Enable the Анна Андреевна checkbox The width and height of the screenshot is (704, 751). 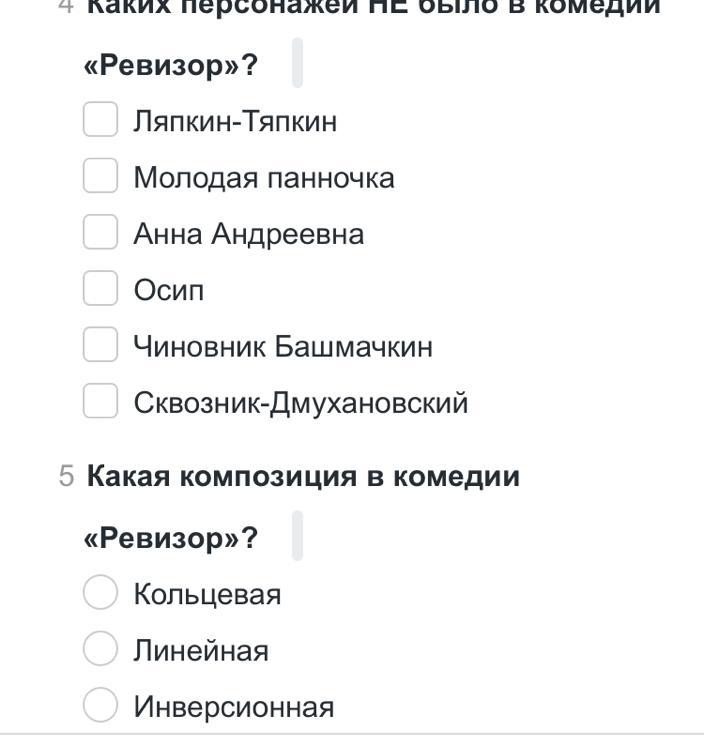click(x=100, y=232)
